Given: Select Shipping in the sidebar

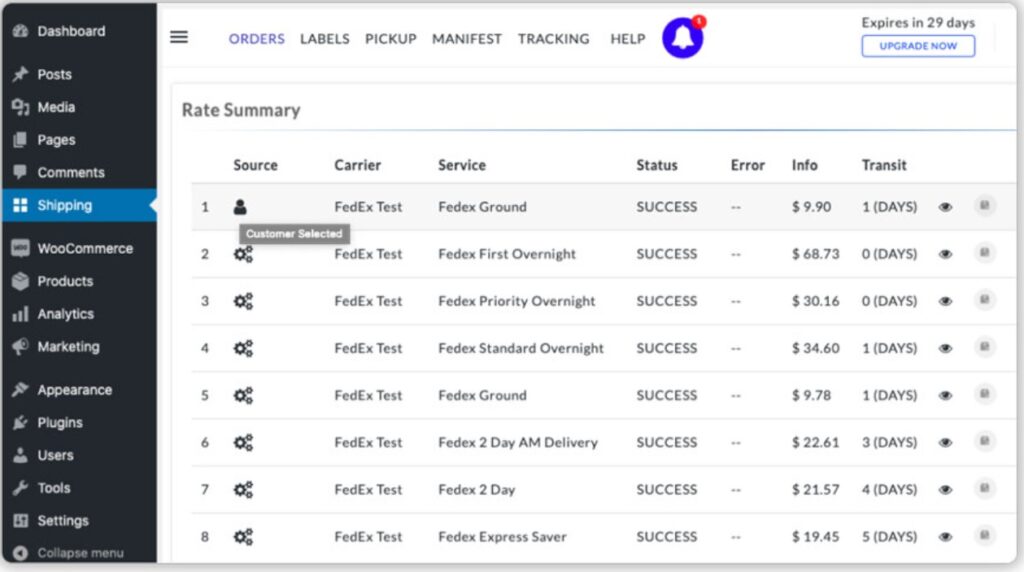Looking at the screenshot, I should (x=78, y=205).
